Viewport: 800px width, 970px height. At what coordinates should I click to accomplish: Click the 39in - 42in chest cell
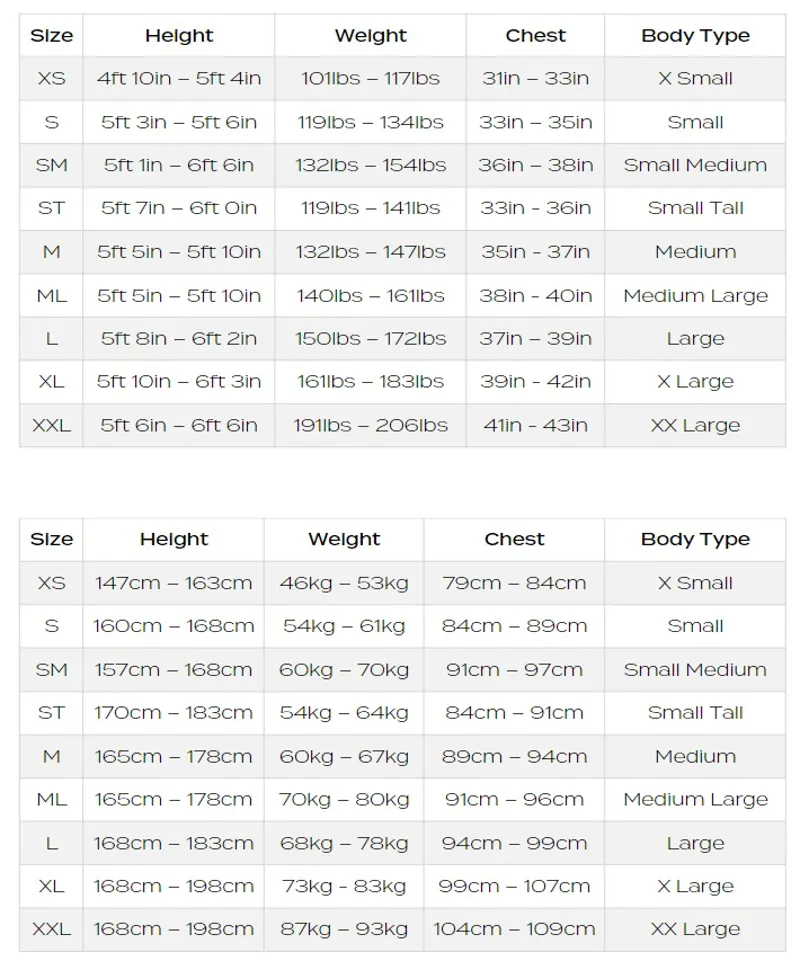pos(535,381)
